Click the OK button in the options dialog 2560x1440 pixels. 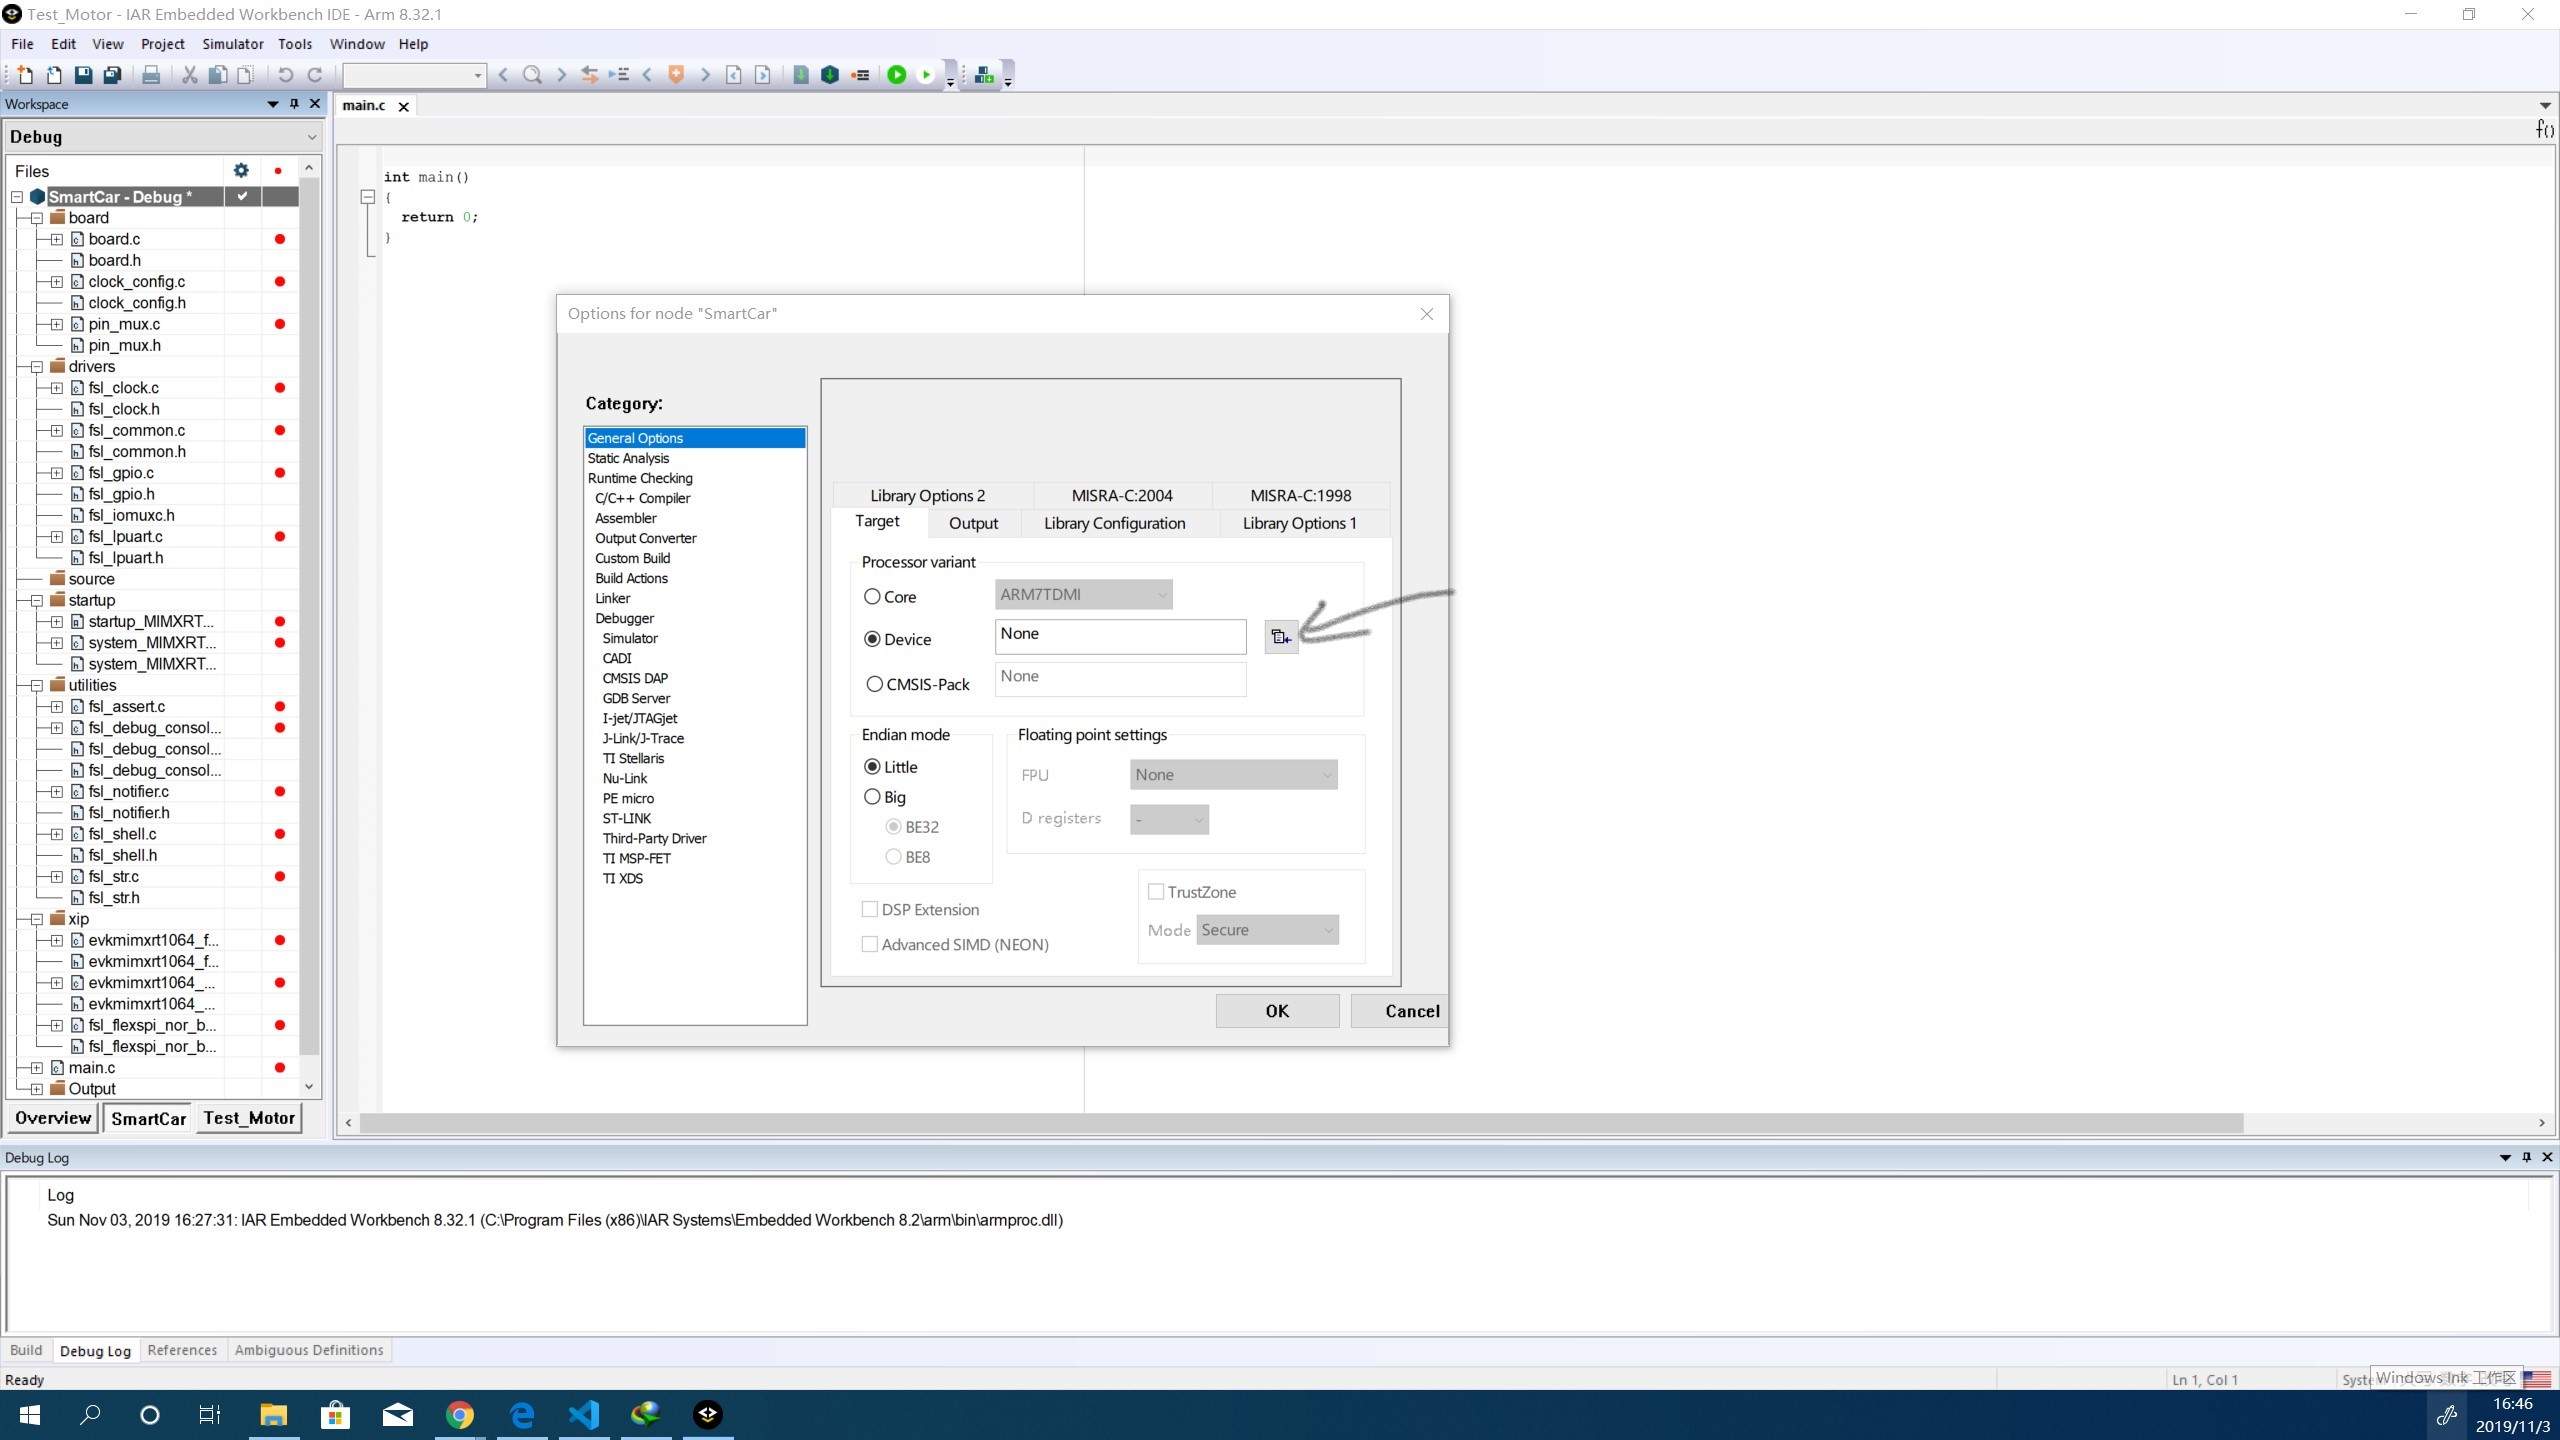(x=1276, y=1010)
